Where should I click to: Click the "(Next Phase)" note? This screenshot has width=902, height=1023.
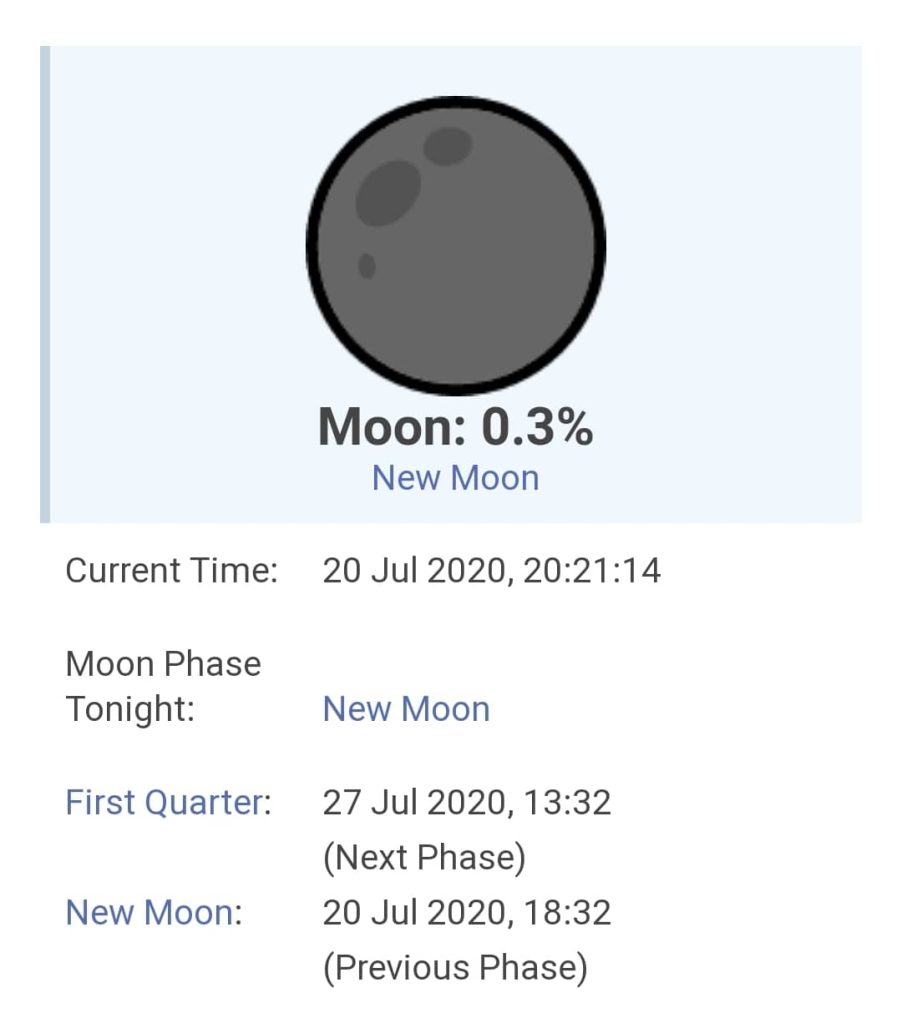(424, 857)
